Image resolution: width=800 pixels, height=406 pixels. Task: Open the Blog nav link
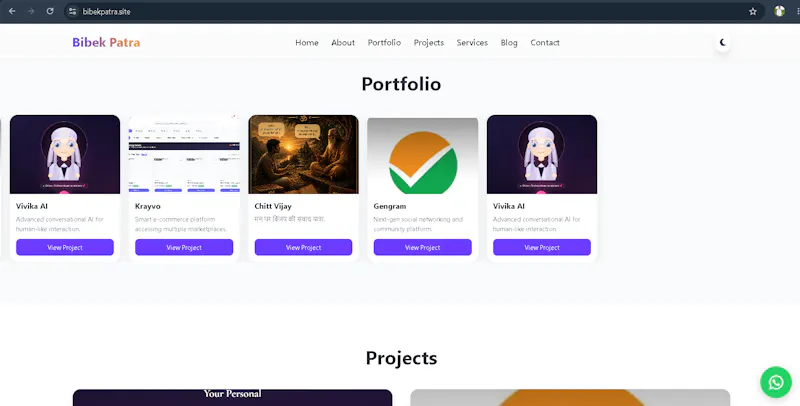(509, 43)
